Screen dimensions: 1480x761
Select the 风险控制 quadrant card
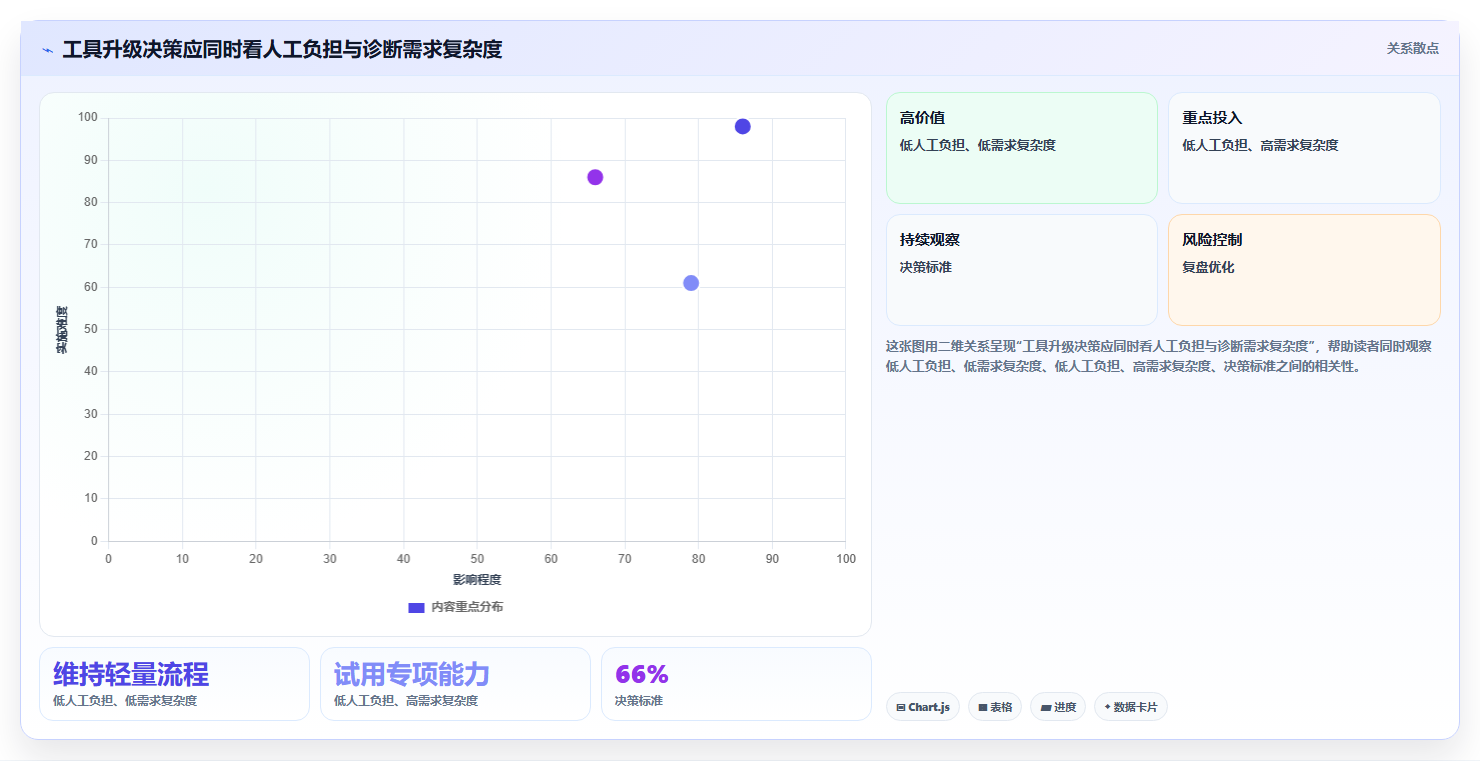1304,270
